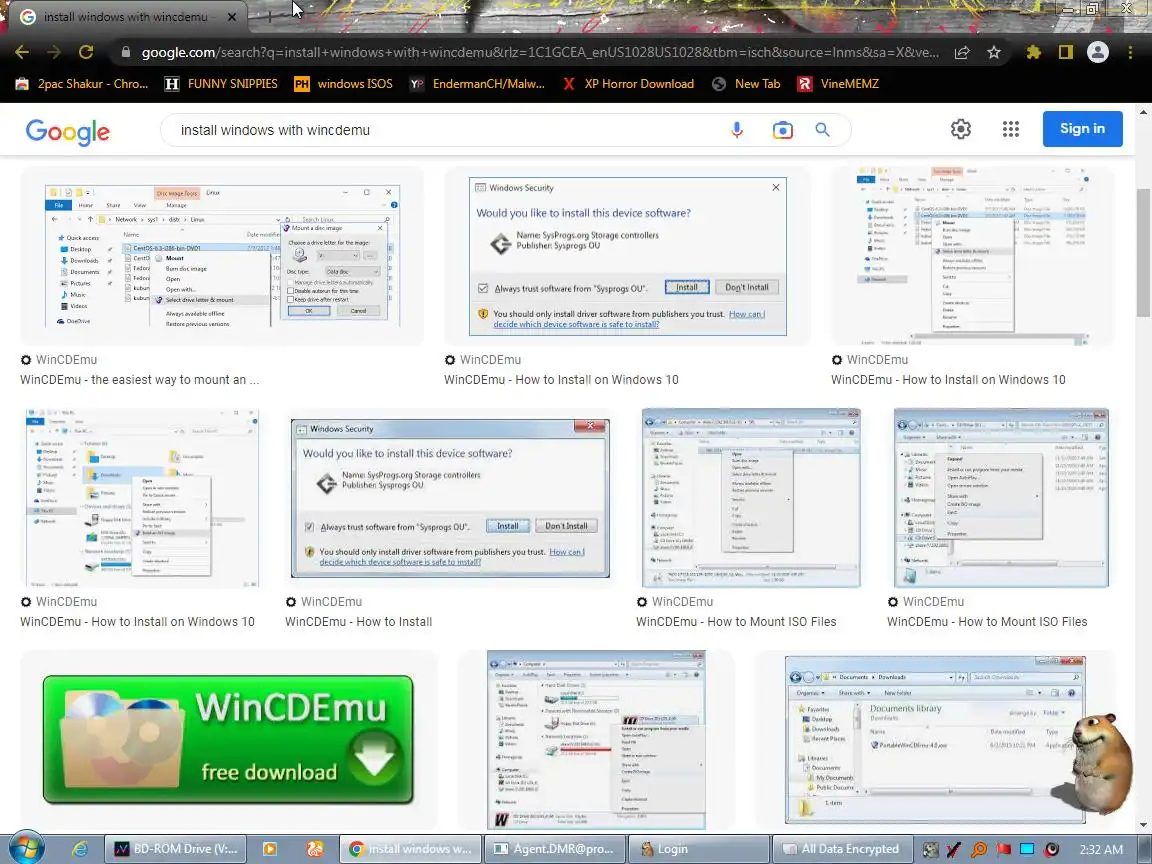The height and width of the screenshot is (864, 1152).
Task: Click the page vertical scrollbar thumb
Action: coord(1143,252)
